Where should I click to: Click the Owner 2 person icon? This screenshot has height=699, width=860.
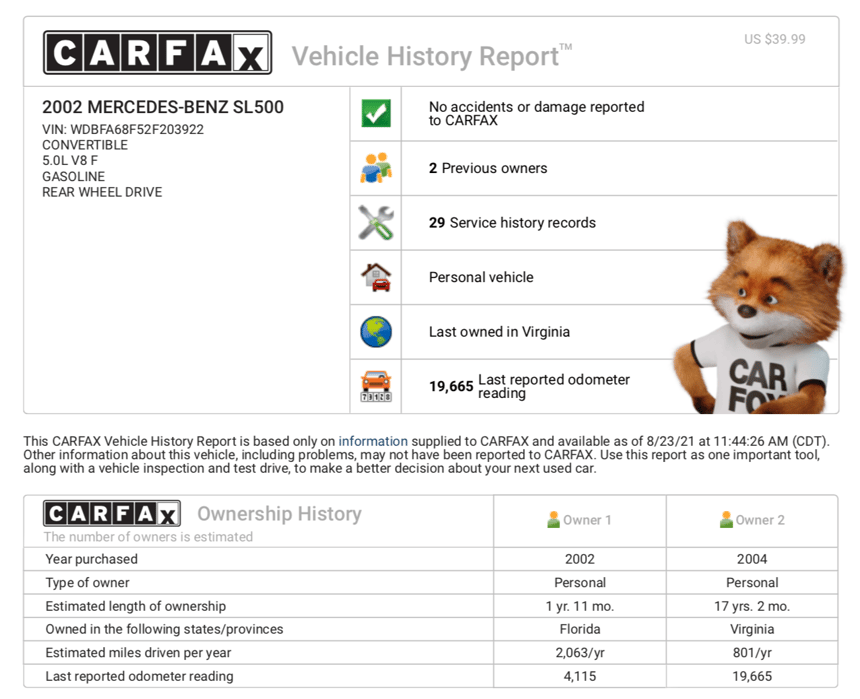point(726,520)
